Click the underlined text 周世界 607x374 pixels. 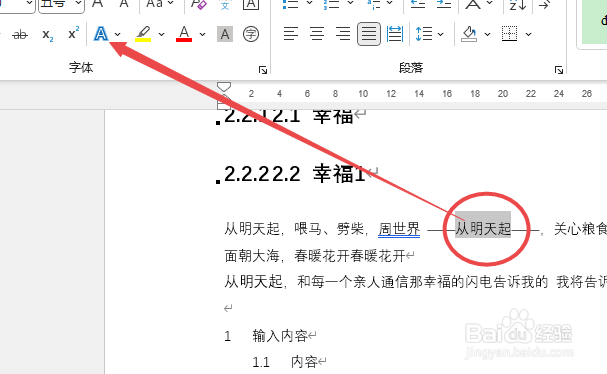click(399, 229)
